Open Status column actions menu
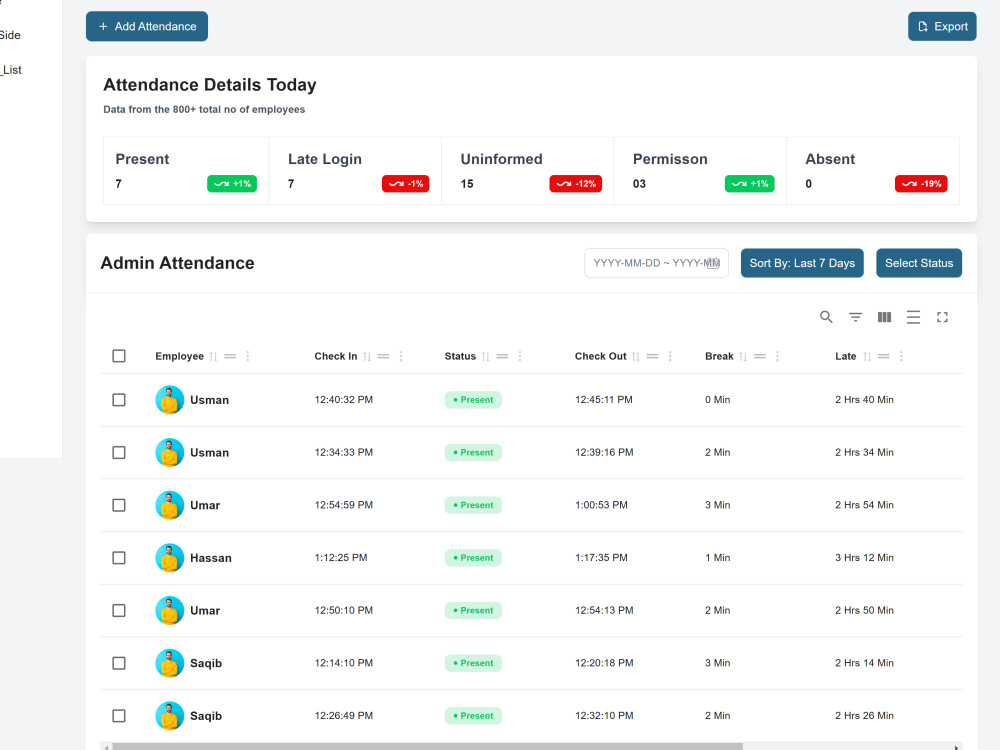The height and width of the screenshot is (750, 1000). click(520, 357)
